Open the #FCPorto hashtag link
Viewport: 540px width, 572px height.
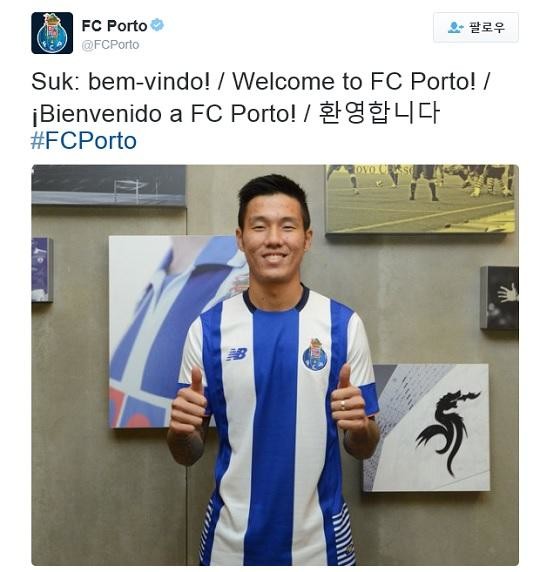pos(84,141)
